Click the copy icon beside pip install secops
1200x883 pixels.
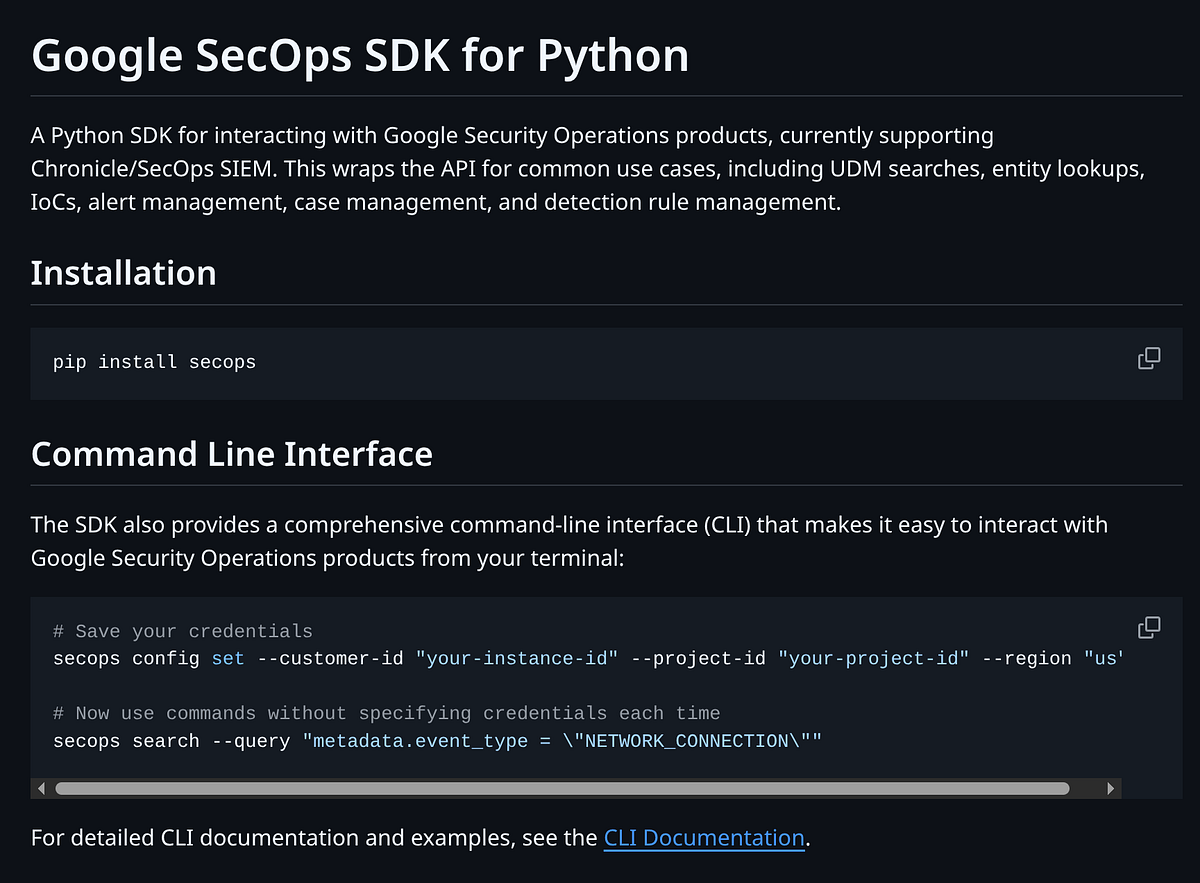point(1148,357)
